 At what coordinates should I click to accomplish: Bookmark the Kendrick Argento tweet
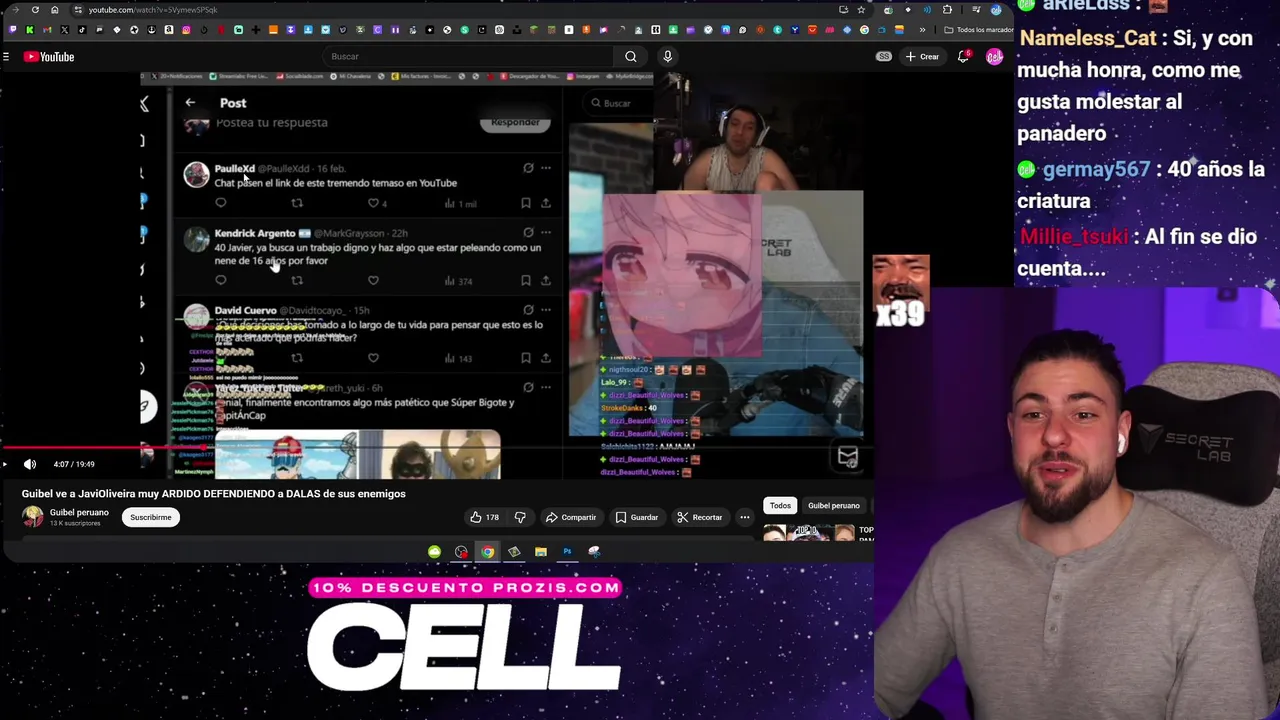[x=525, y=280]
